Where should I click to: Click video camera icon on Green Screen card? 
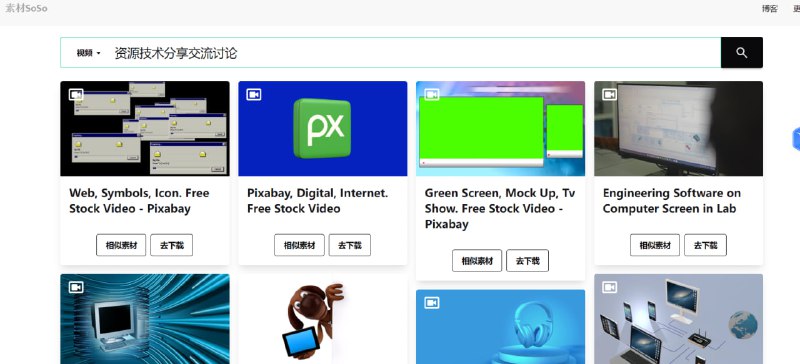pos(432,94)
